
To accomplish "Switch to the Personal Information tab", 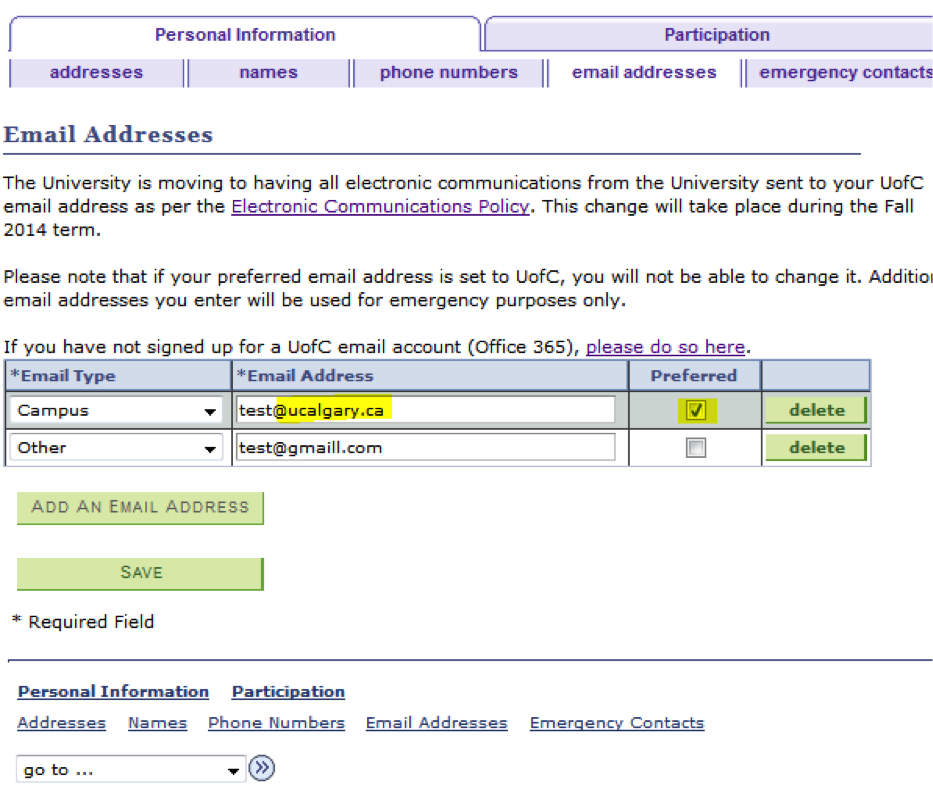I will 245,35.
